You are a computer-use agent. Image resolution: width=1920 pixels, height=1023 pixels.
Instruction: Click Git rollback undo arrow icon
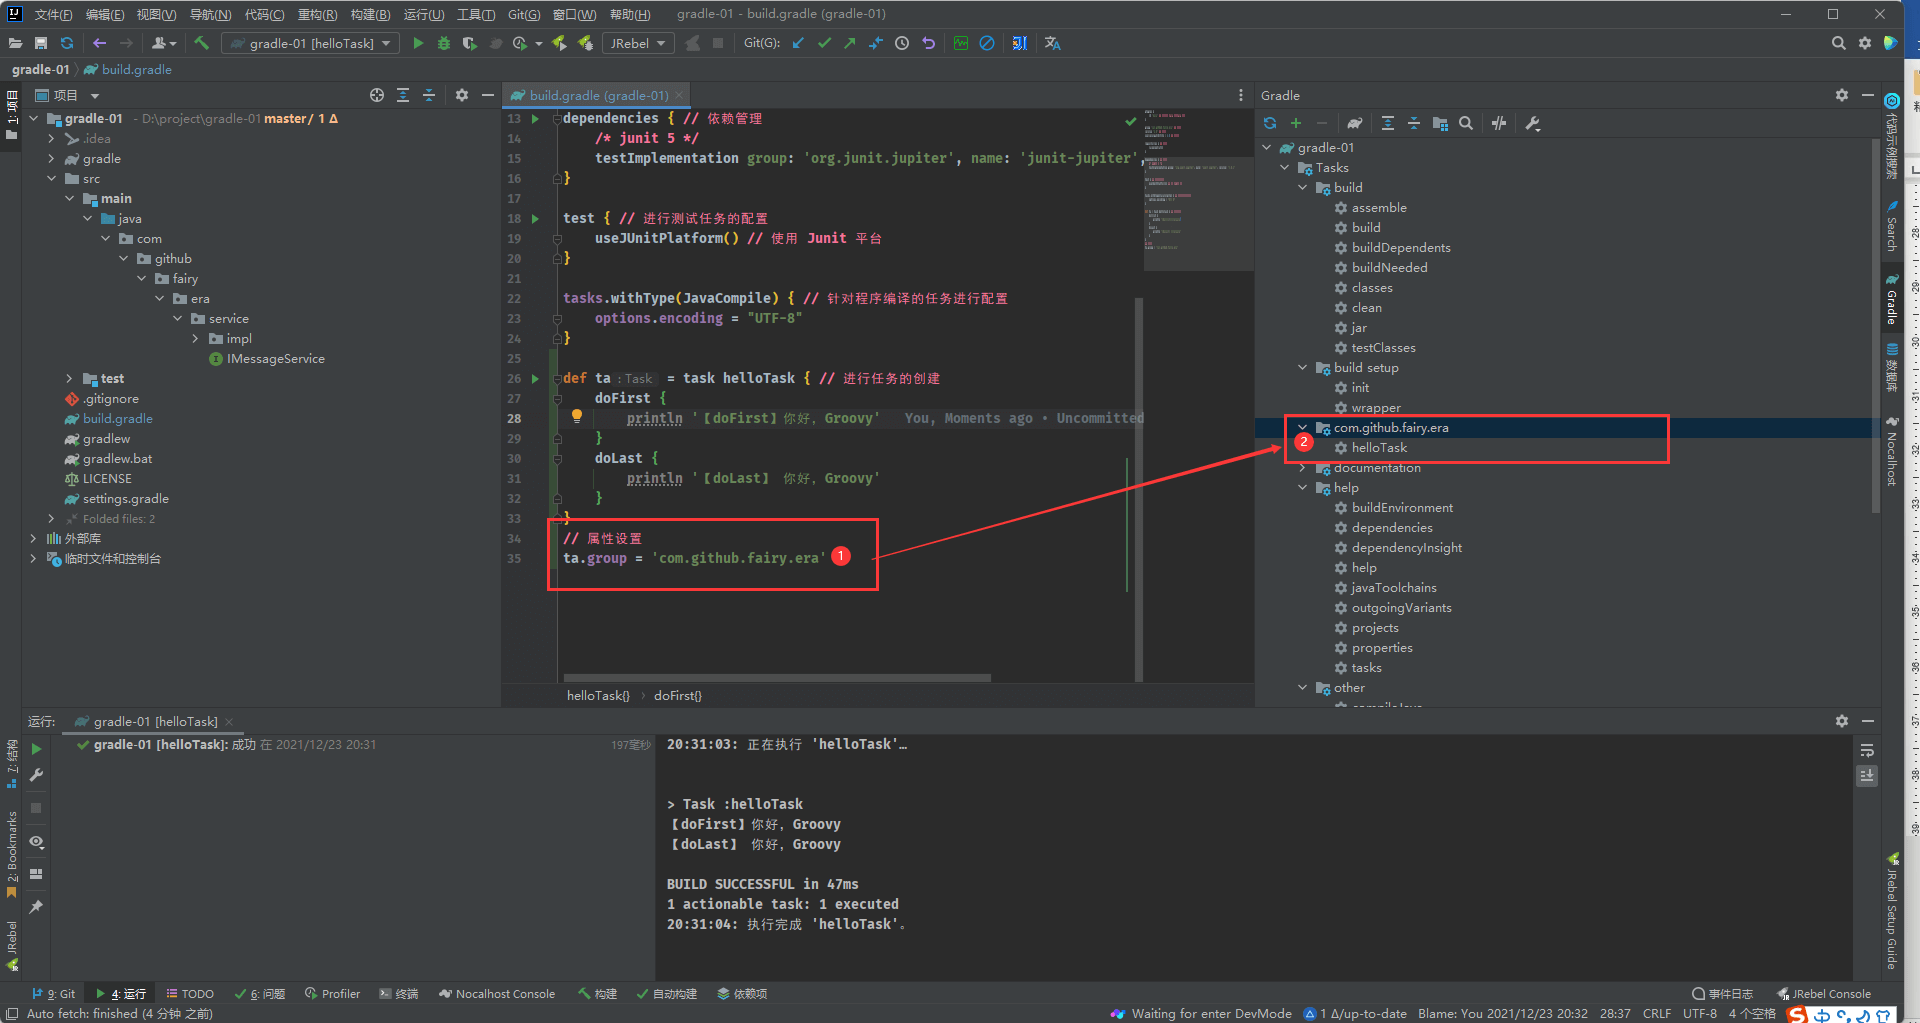pos(928,43)
